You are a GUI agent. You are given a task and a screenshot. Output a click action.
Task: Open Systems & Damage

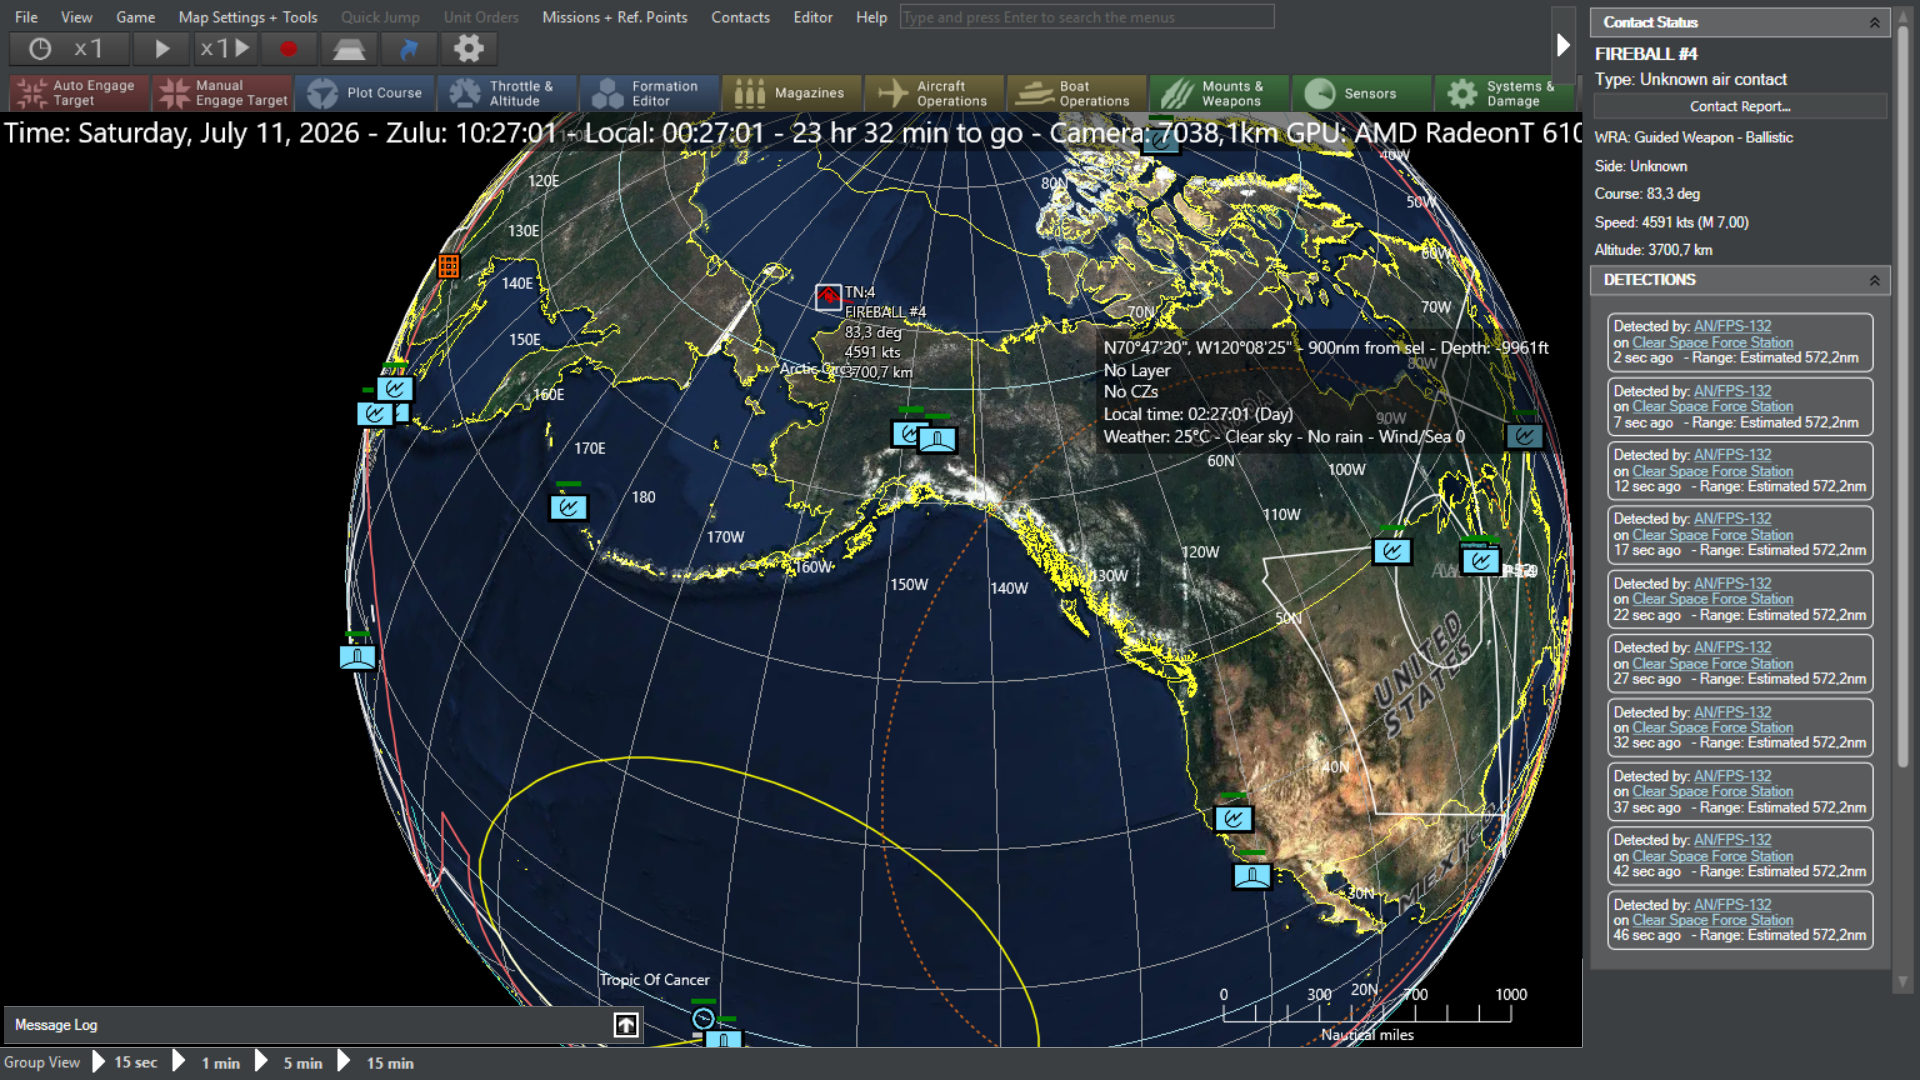[1505, 93]
